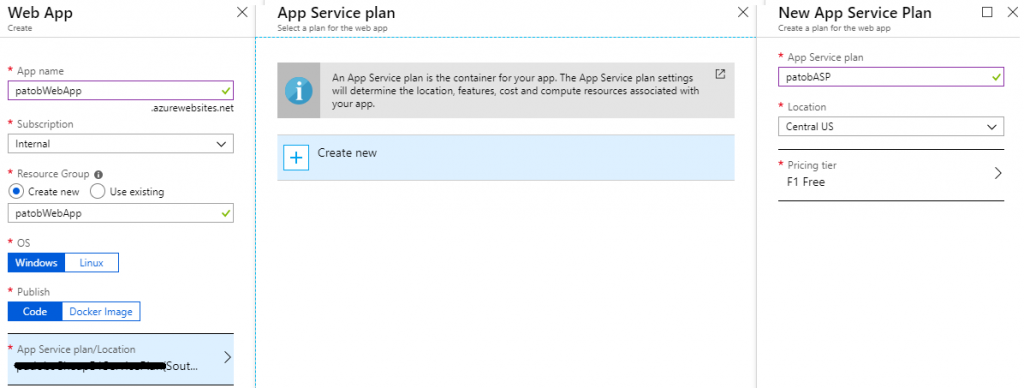Switch OS to Linux
This screenshot has height=388, width=1024.
[x=91, y=263]
